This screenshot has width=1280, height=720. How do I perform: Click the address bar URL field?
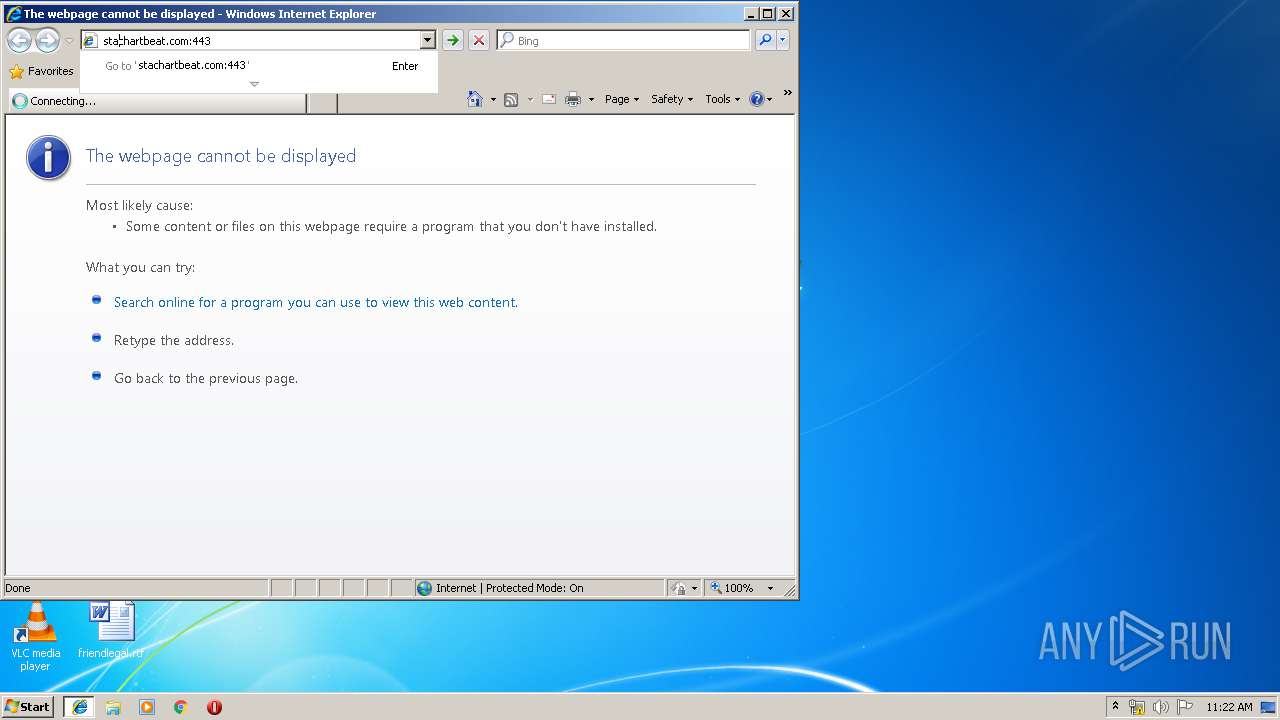pyautogui.click(x=250, y=40)
